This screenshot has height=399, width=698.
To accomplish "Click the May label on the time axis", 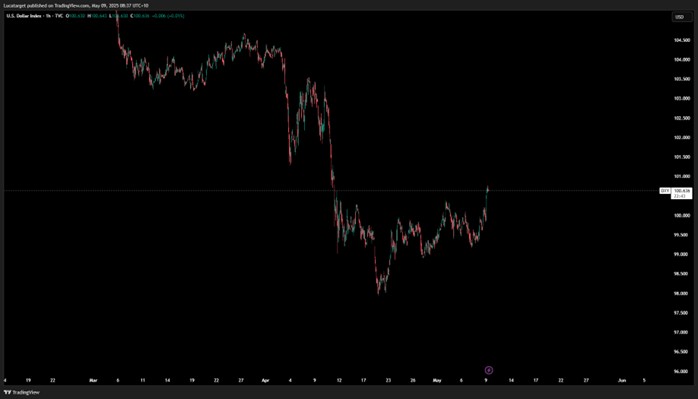I will (x=437, y=380).
